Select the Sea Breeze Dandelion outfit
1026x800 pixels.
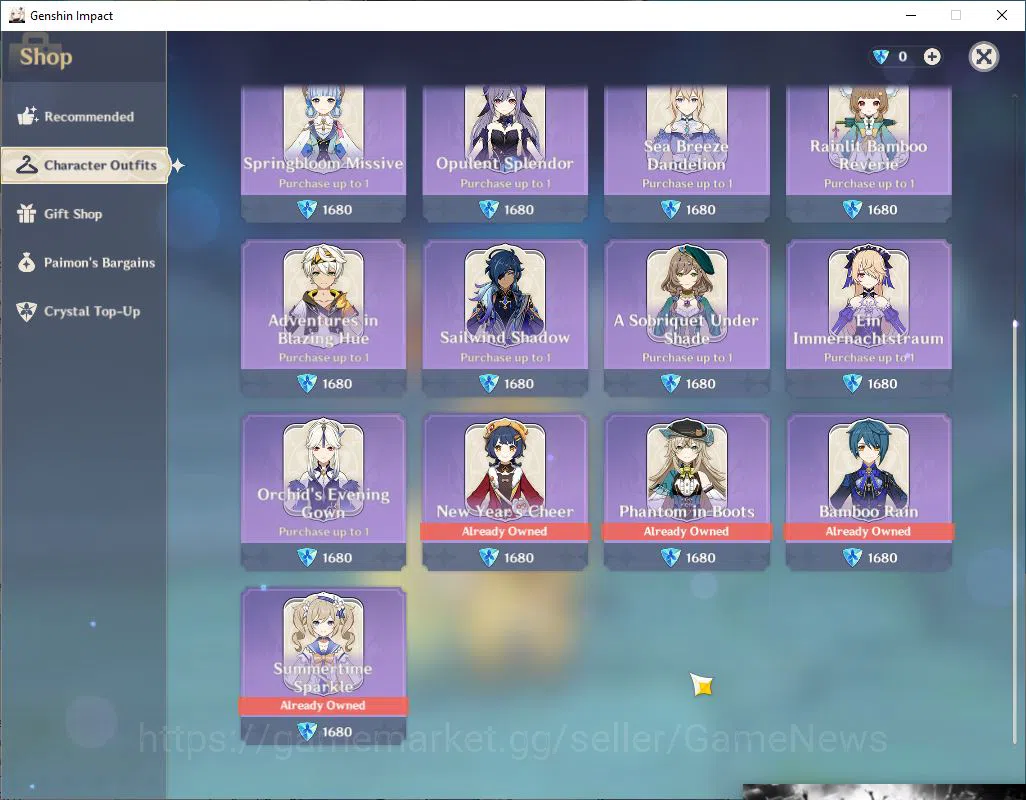[686, 154]
